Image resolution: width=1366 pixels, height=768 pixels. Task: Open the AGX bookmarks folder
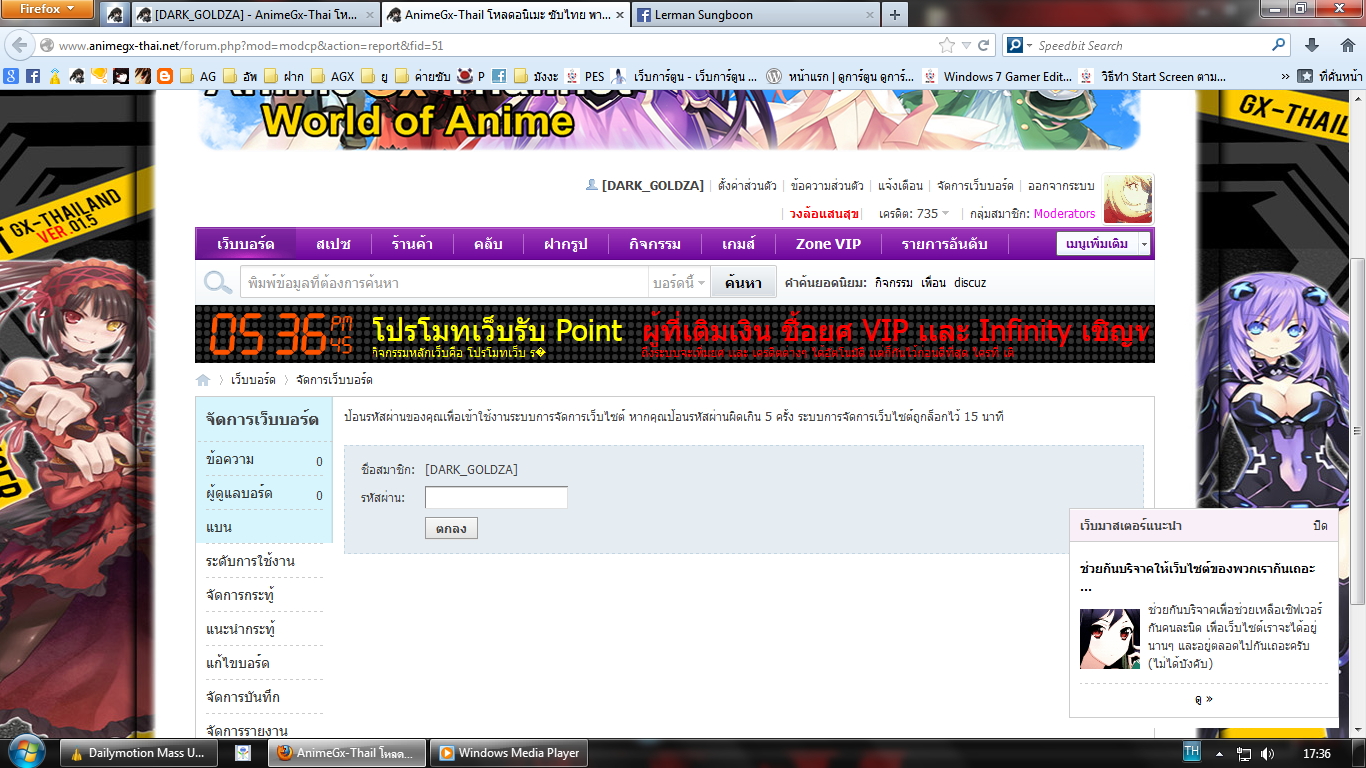(x=332, y=76)
